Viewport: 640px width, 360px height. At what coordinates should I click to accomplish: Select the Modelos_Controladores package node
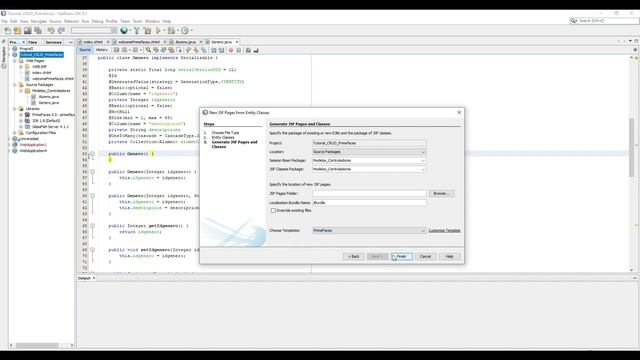(x=51, y=91)
